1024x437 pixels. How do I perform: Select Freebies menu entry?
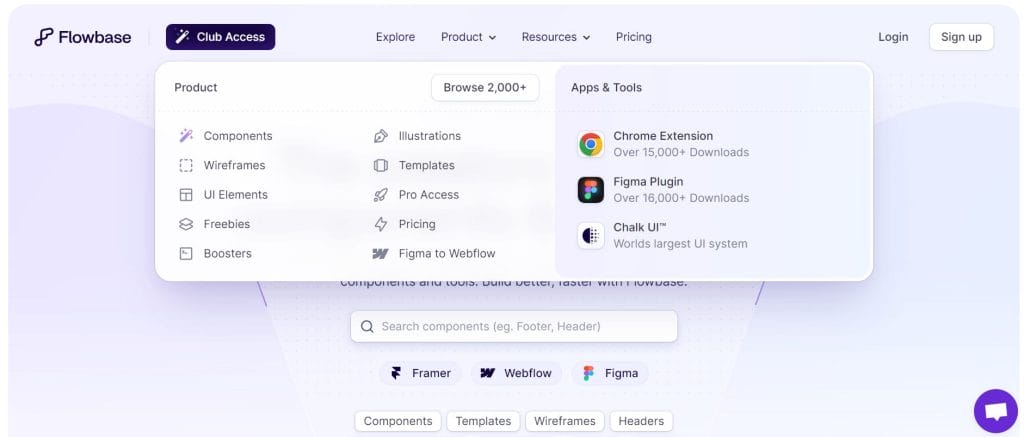click(227, 224)
